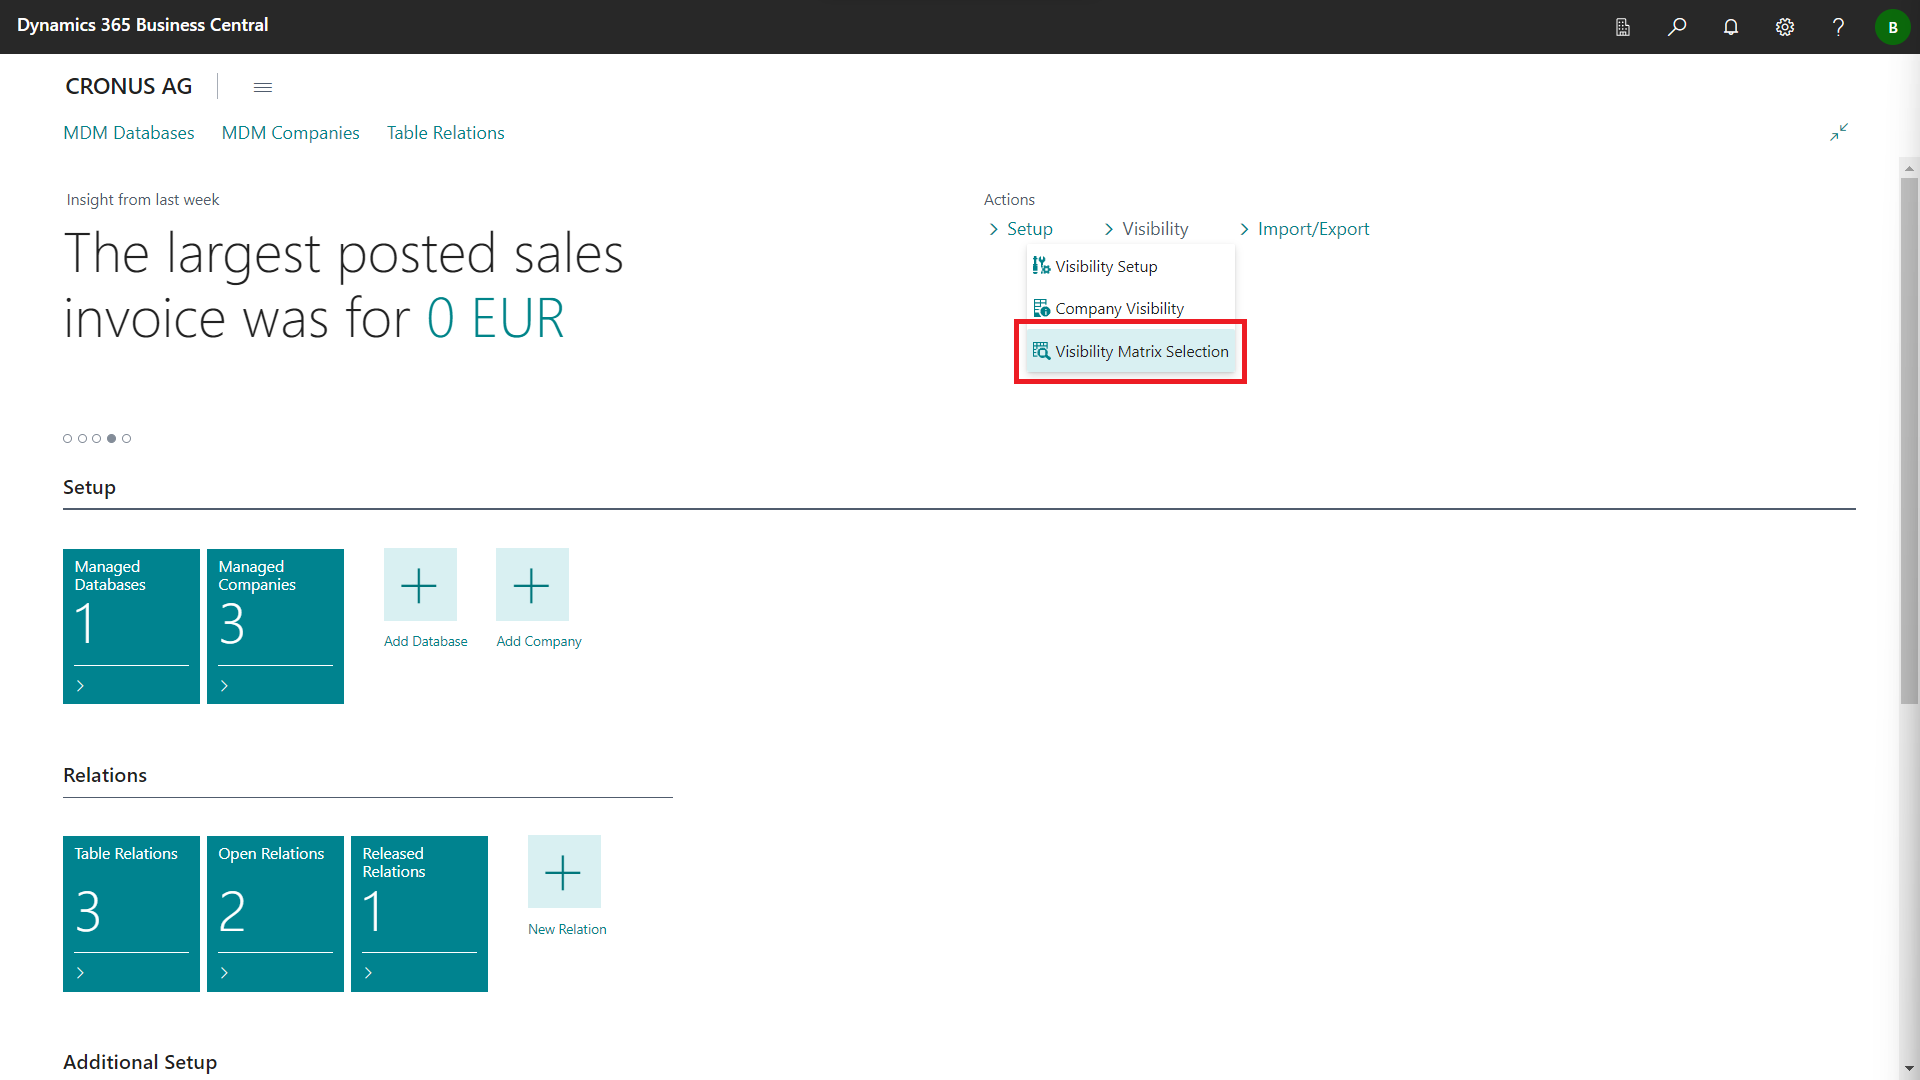Click the Add Database plus tile
The image size is (1920, 1080).
coord(420,584)
